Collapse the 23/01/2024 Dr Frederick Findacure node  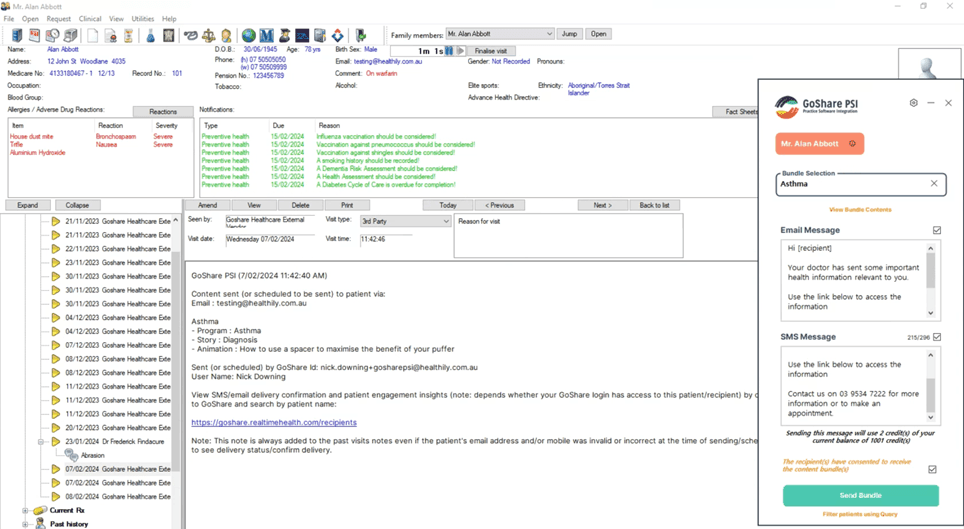coord(41,442)
